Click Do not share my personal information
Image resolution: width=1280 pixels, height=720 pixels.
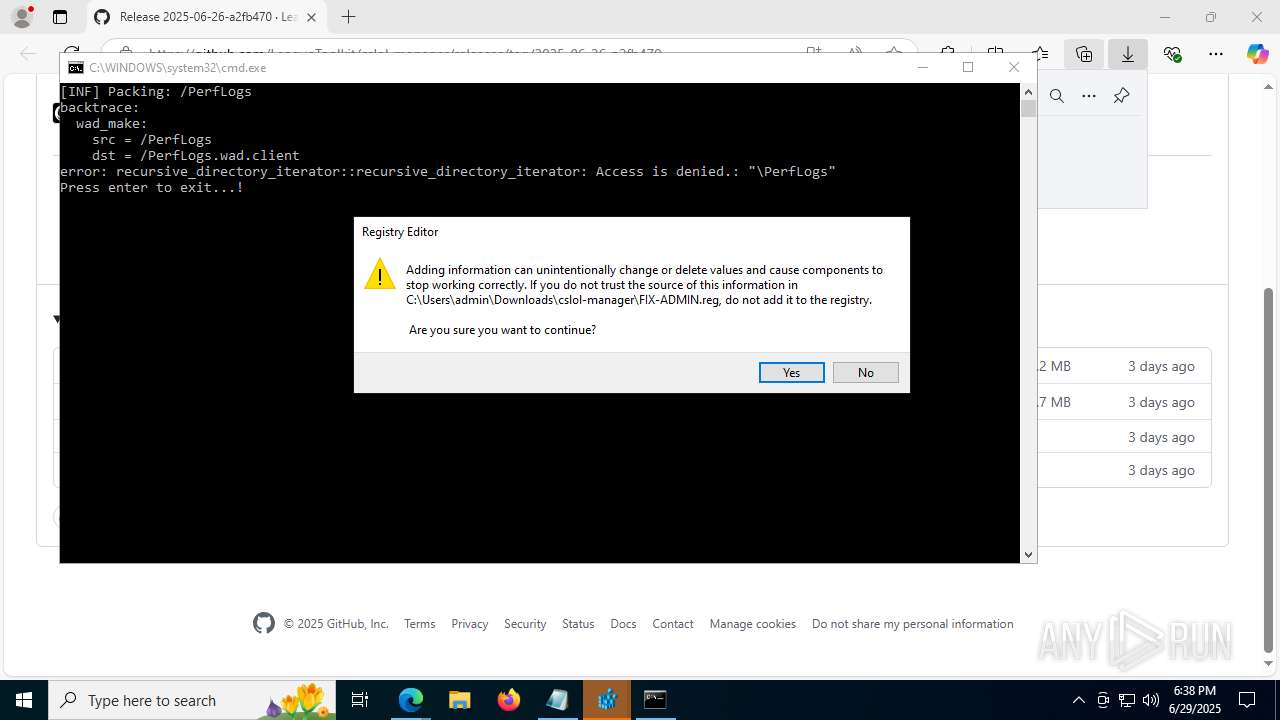point(912,623)
